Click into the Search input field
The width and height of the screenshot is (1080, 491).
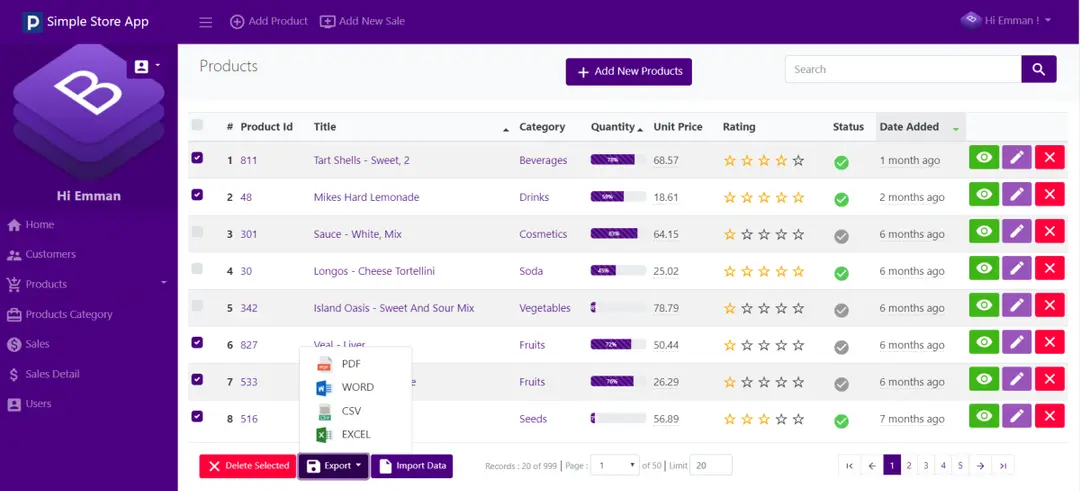(902, 69)
